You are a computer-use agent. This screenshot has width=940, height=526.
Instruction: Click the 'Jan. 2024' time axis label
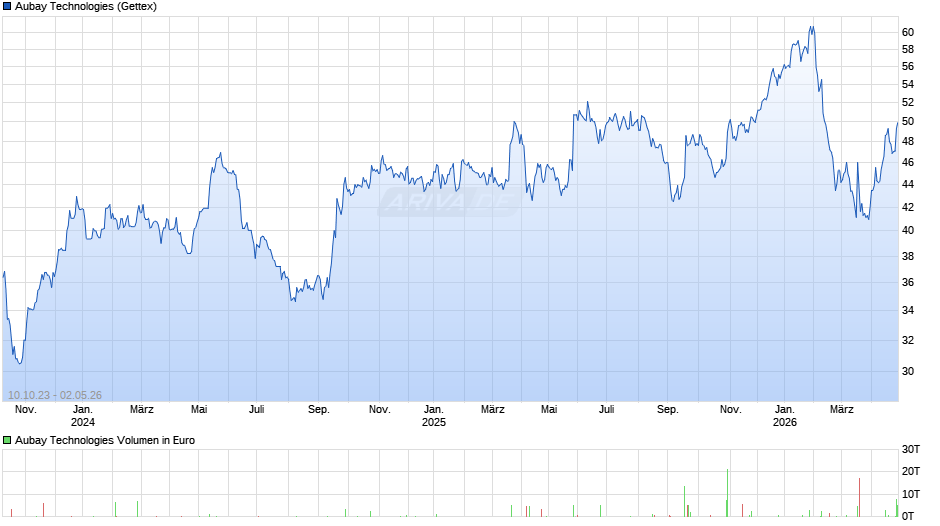tap(83, 416)
